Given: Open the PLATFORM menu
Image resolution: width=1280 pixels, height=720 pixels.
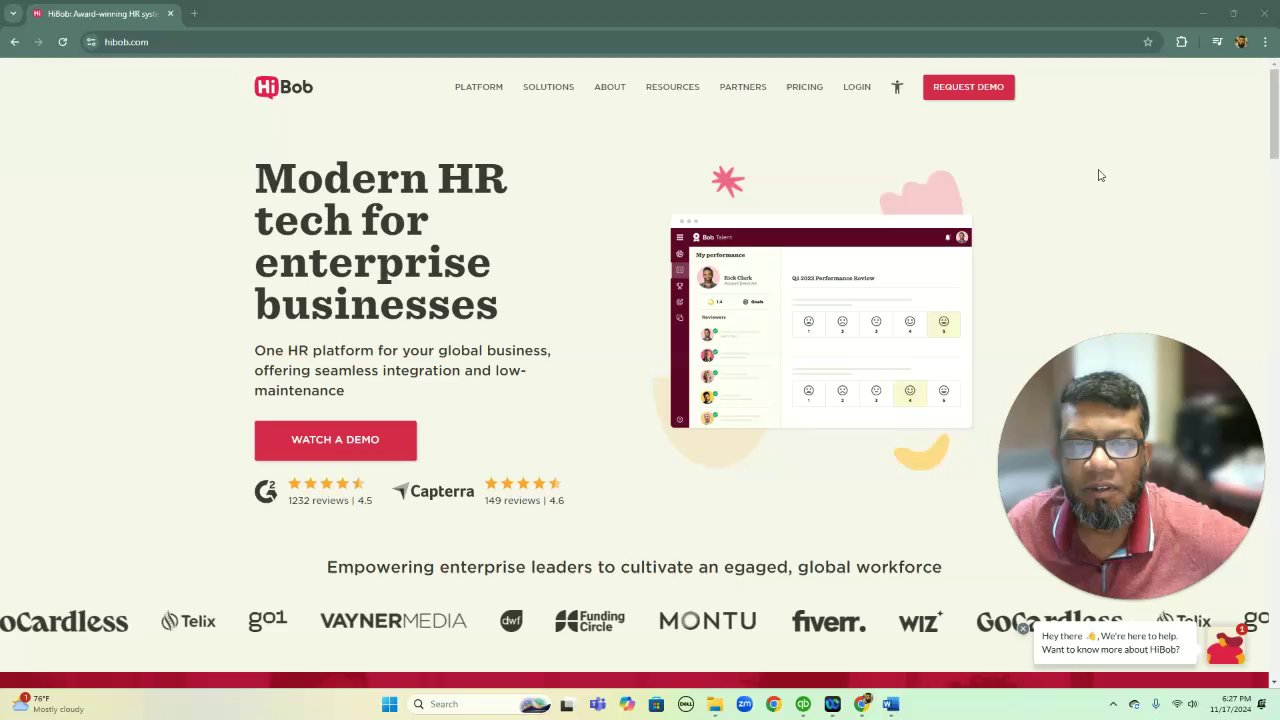Looking at the screenshot, I should tap(479, 87).
